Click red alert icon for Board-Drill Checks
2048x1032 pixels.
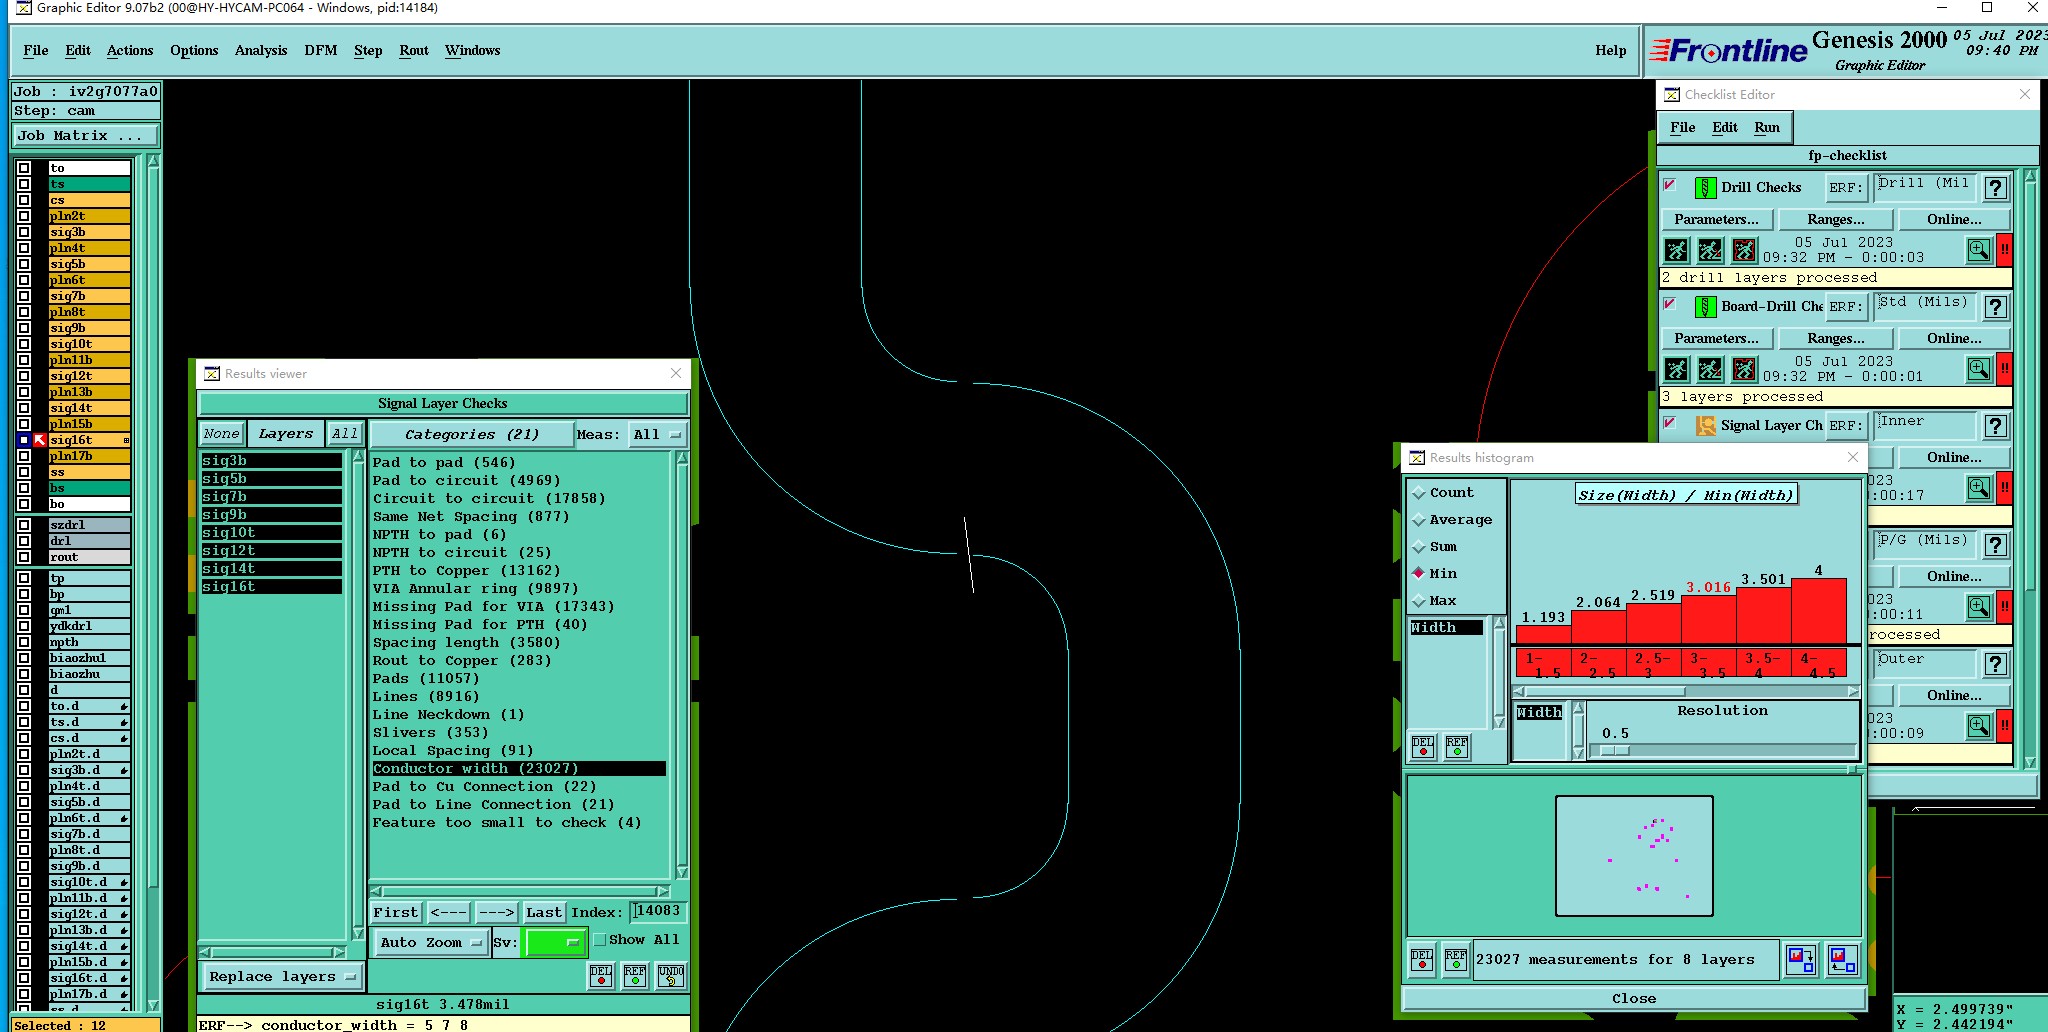[x=2005, y=369]
